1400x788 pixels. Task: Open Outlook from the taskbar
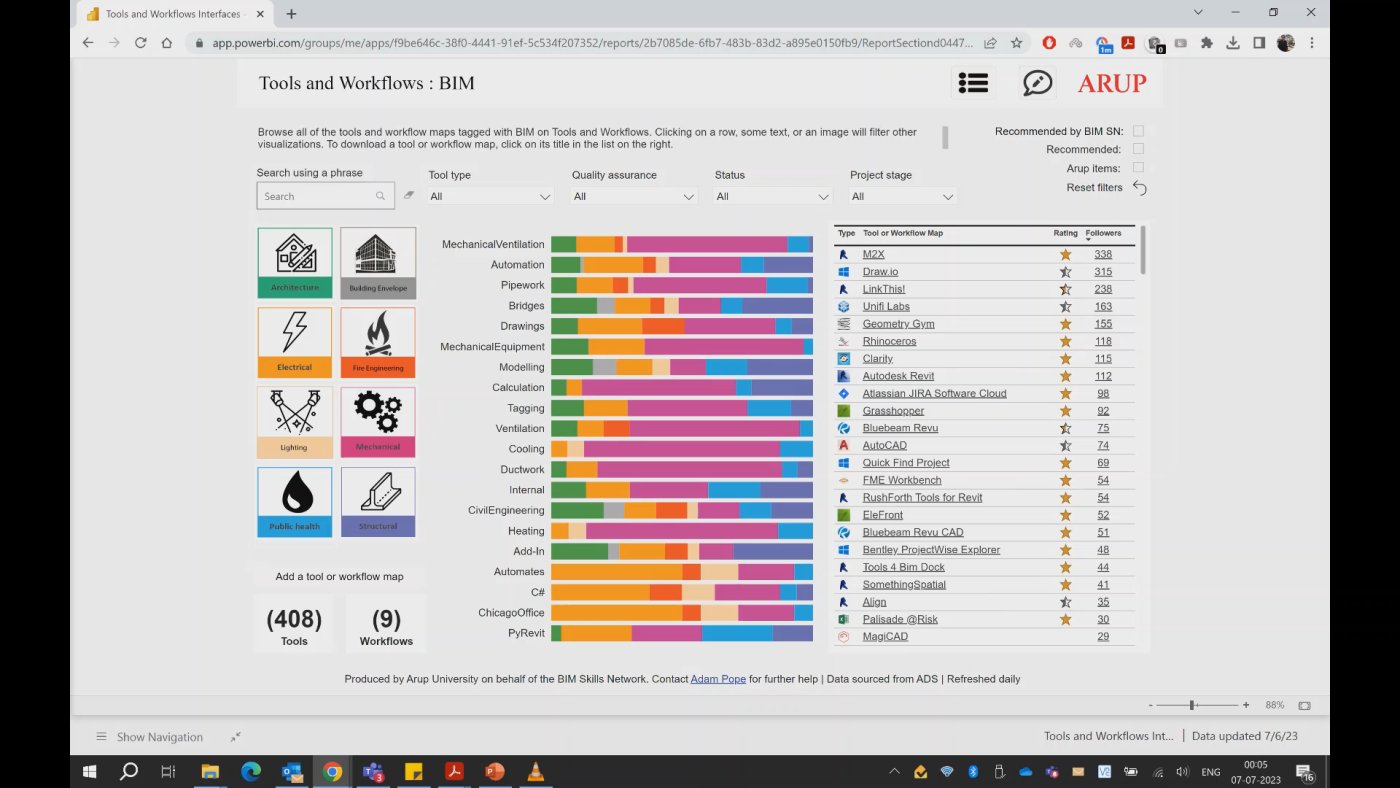click(292, 772)
